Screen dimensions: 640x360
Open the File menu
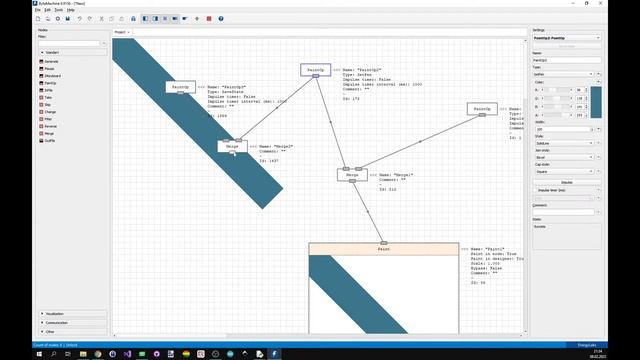tap(38, 10)
